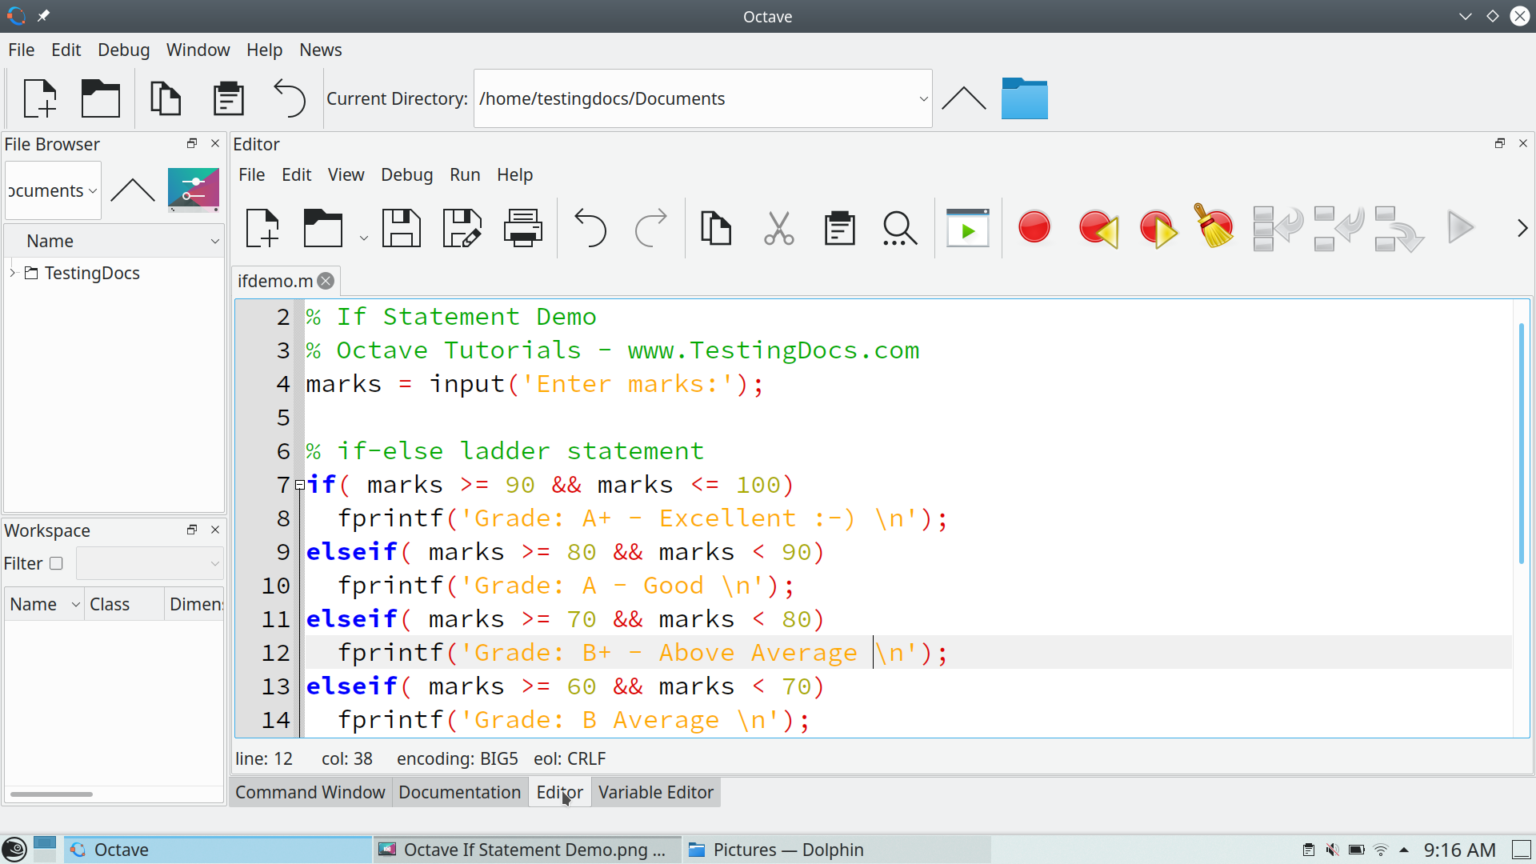Undock the Editor panel
The width and height of the screenshot is (1536, 864).
click(1499, 143)
